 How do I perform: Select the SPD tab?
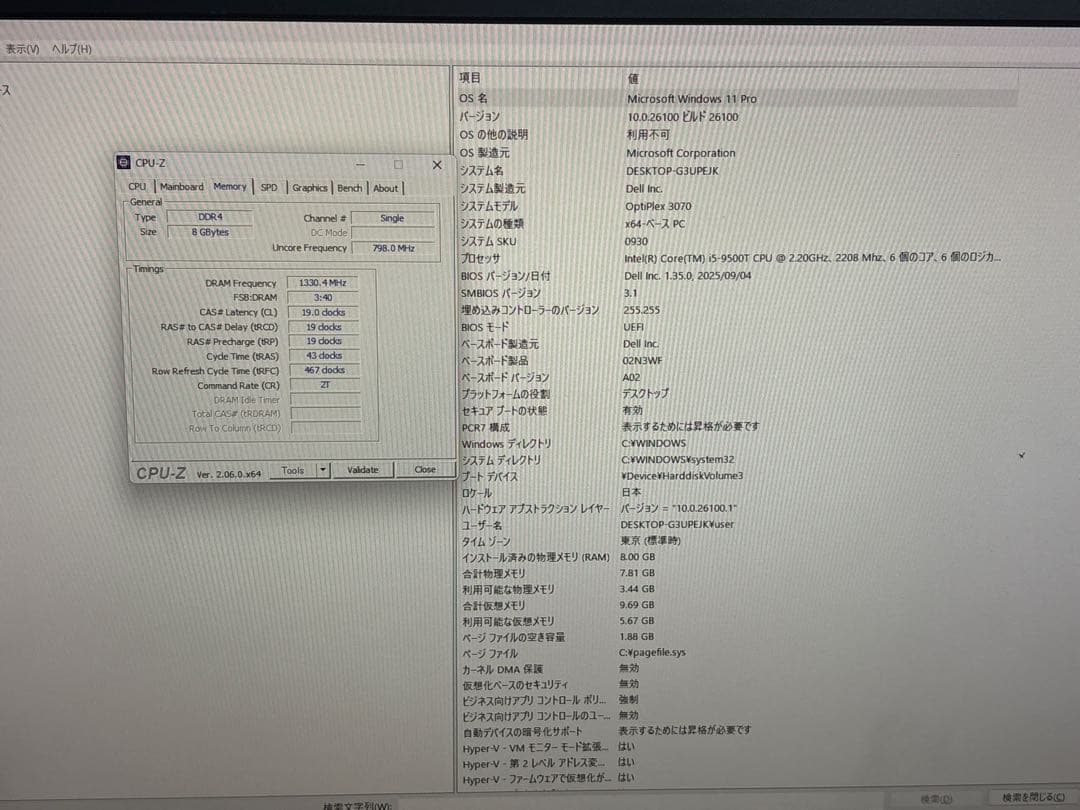[x=267, y=187]
